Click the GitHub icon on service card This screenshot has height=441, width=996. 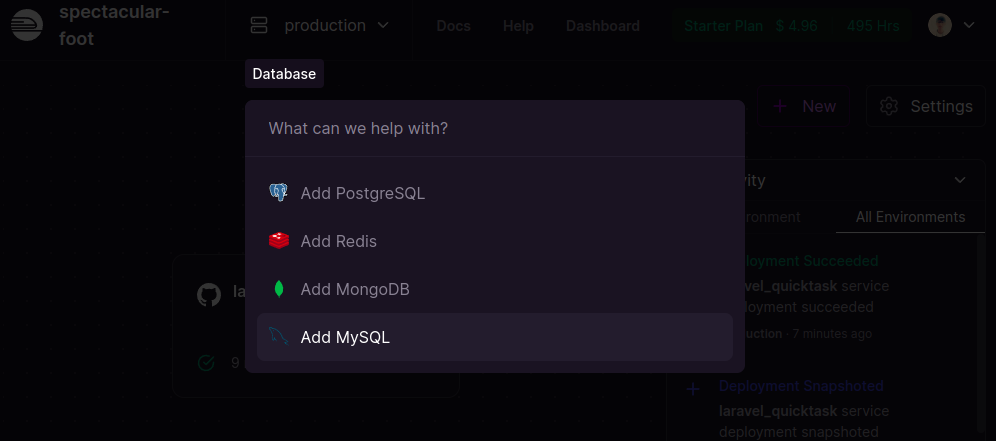pos(209,294)
